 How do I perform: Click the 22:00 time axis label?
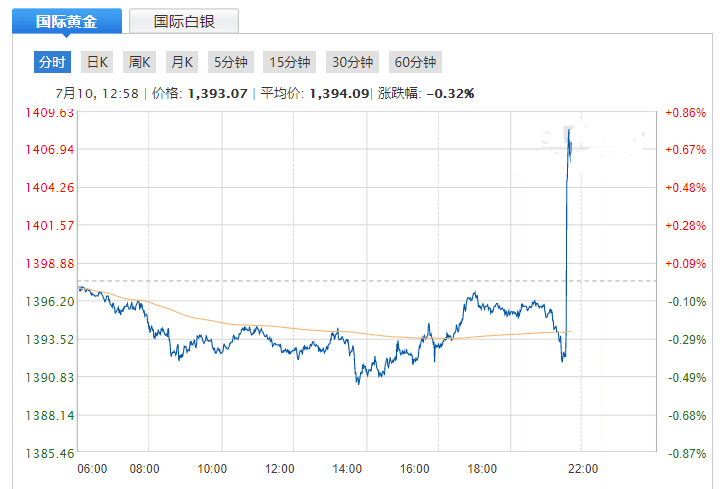[582, 468]
